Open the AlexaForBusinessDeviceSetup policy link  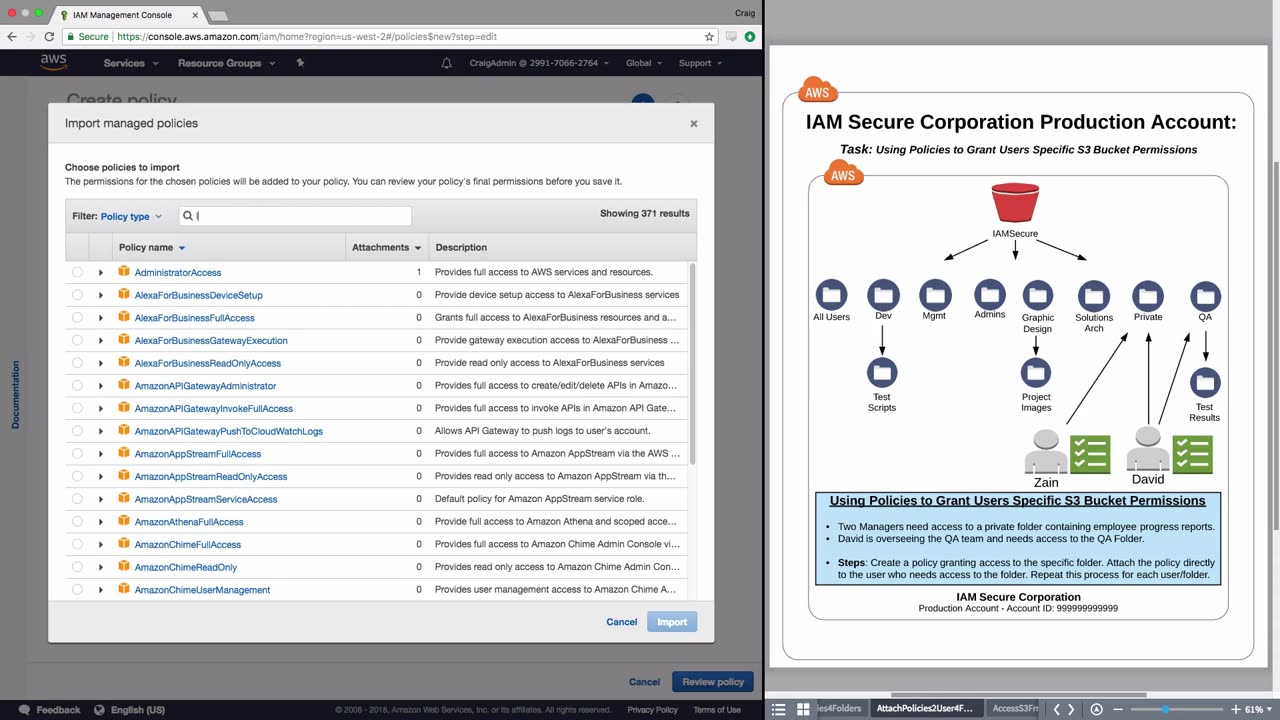pyautogui.click(x=198, y=295)
